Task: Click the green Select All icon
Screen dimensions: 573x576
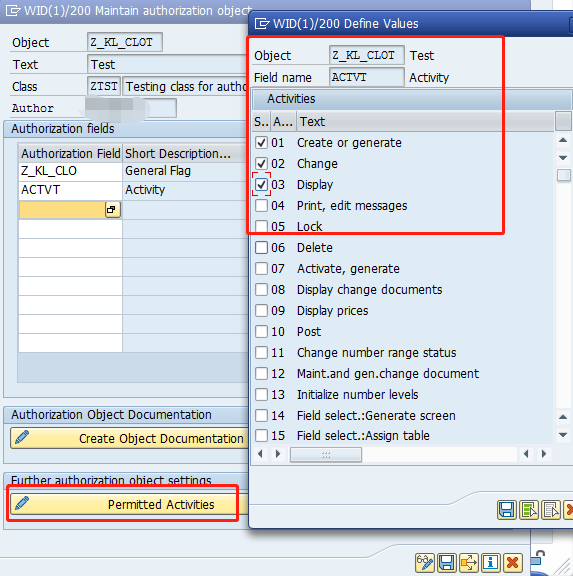Action: (x=529, y=510)
